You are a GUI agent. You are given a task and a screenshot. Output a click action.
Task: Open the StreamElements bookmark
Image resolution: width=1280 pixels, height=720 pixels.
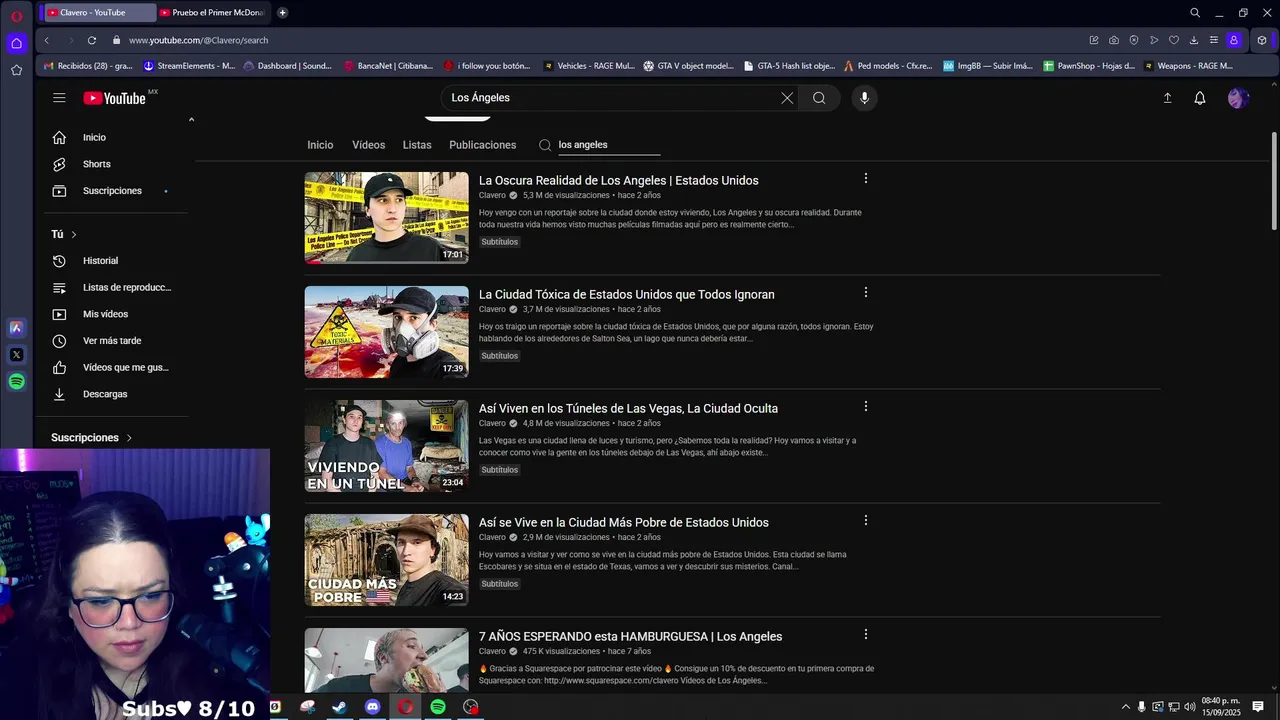(189, 66)
